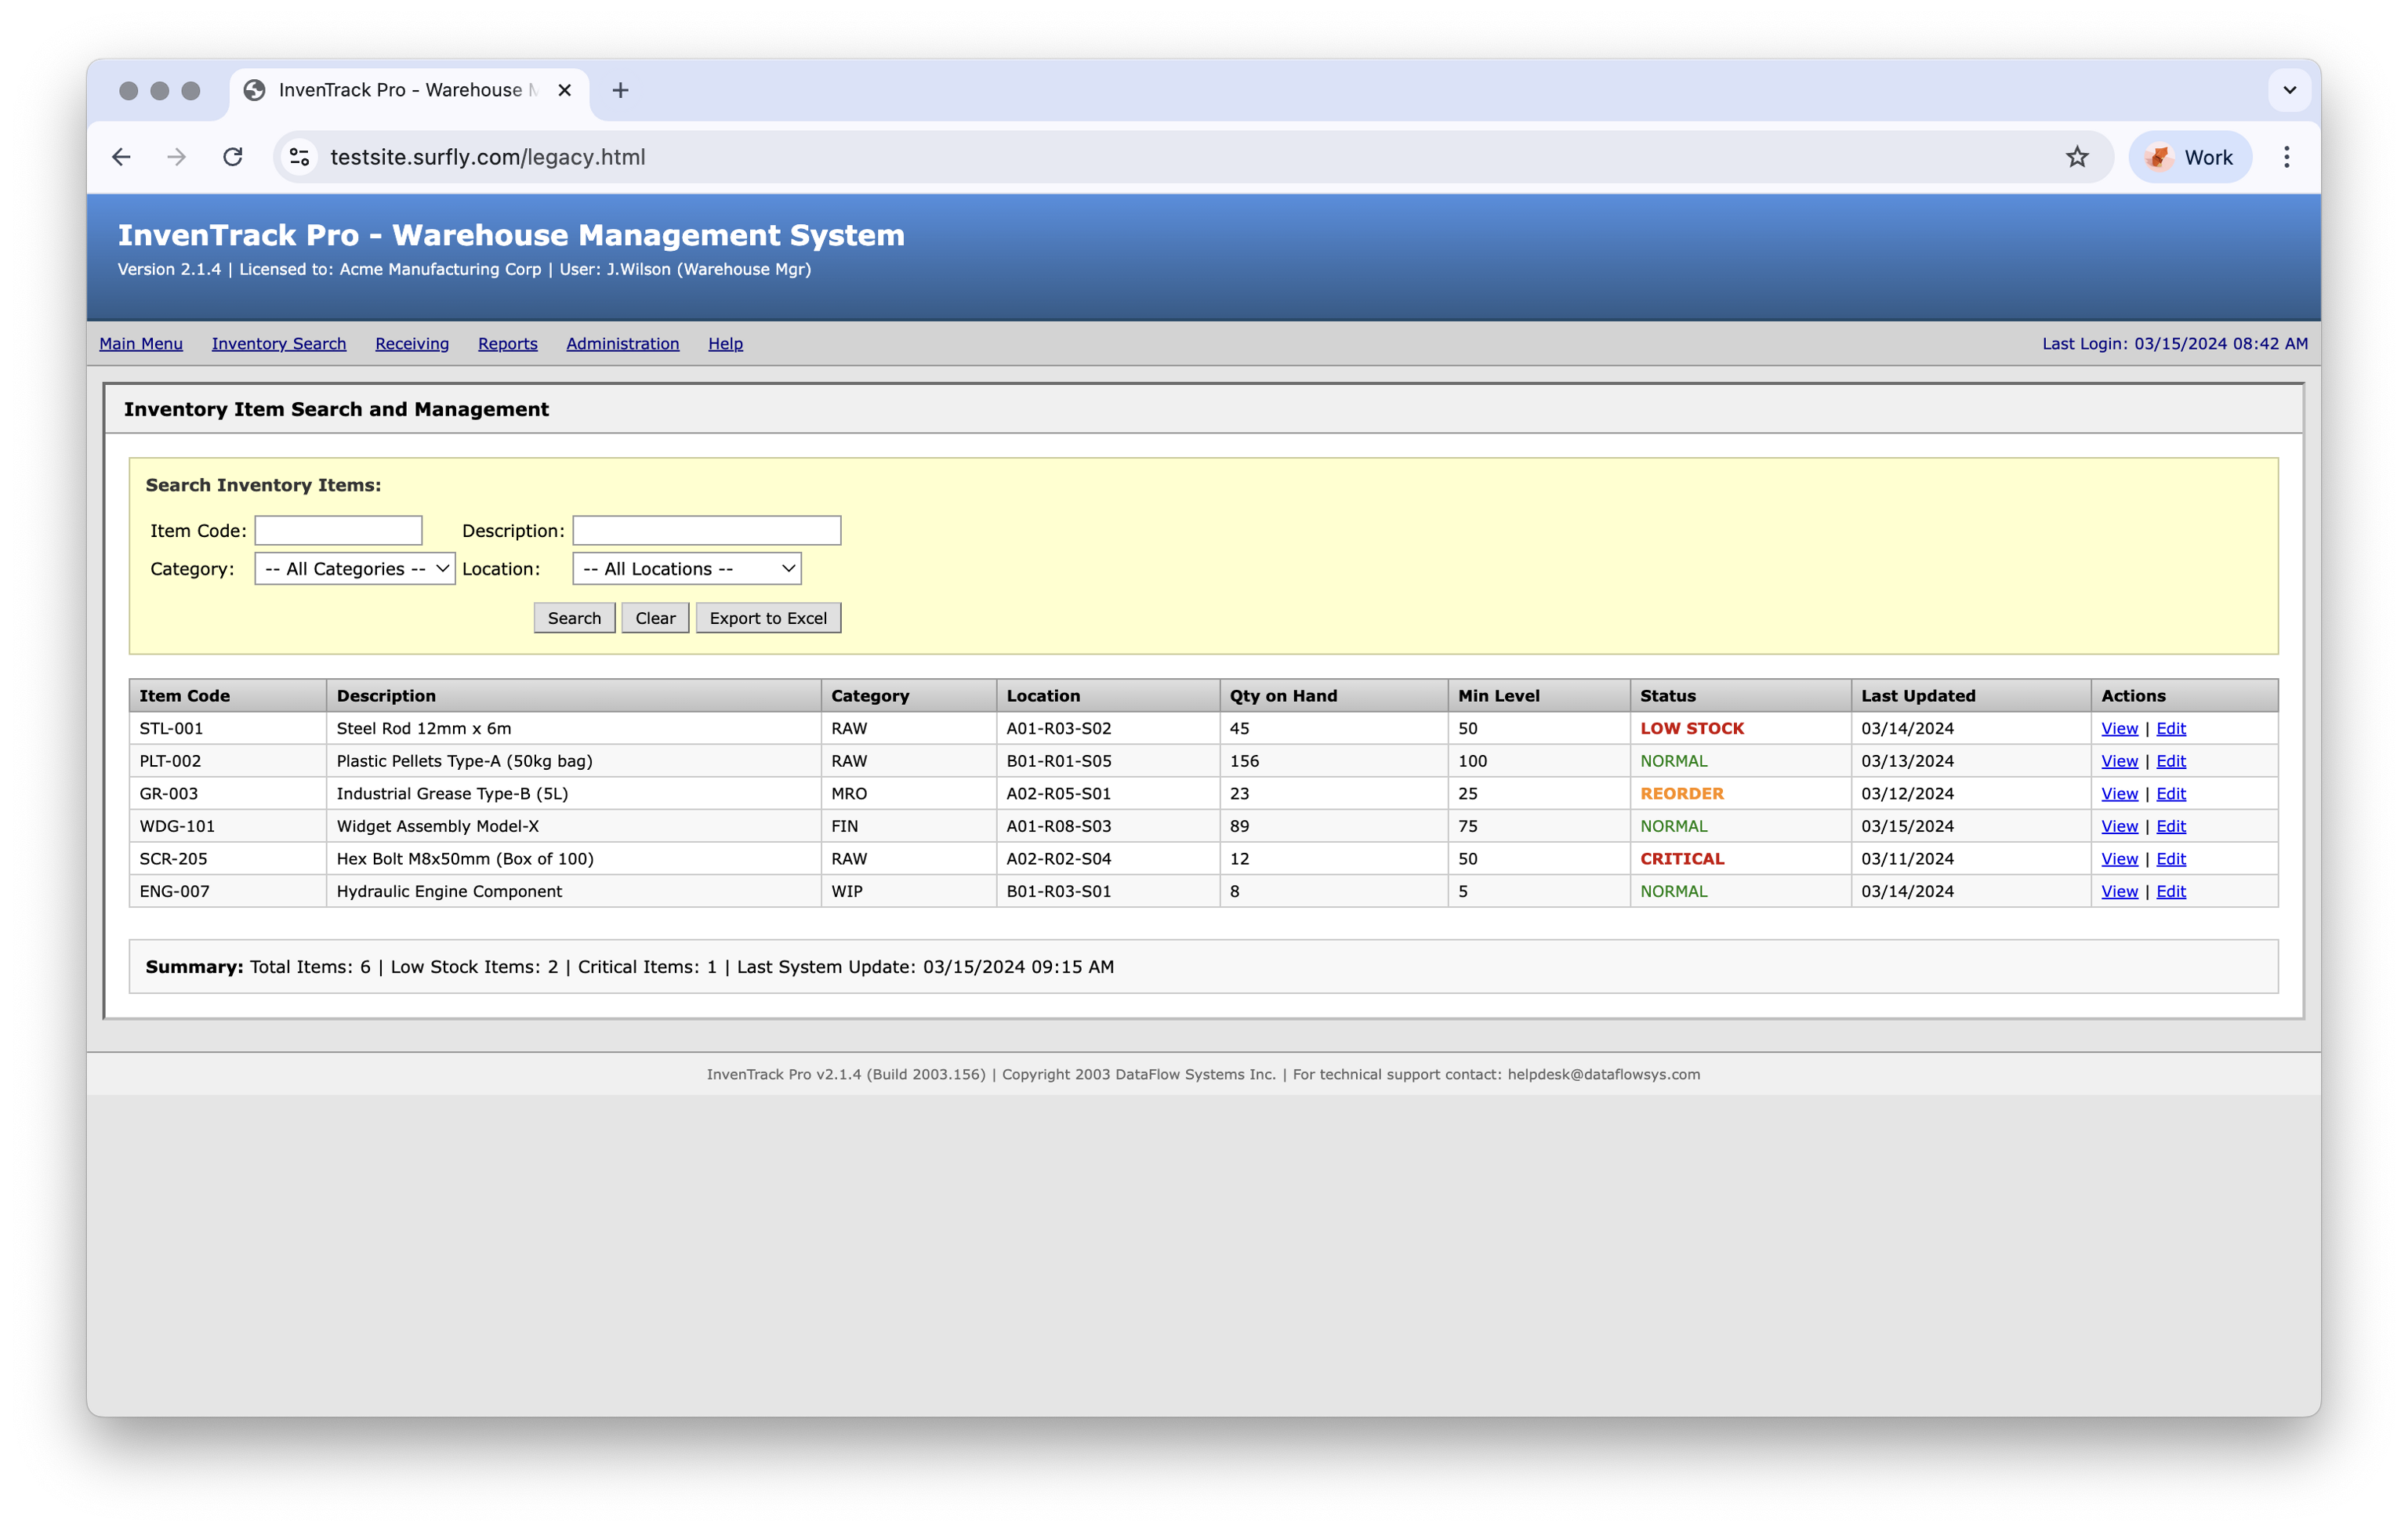Open the Category dropdown showing All Categories
The width and height of the screenshot is (2408, 1531).
tap(354, 568)
